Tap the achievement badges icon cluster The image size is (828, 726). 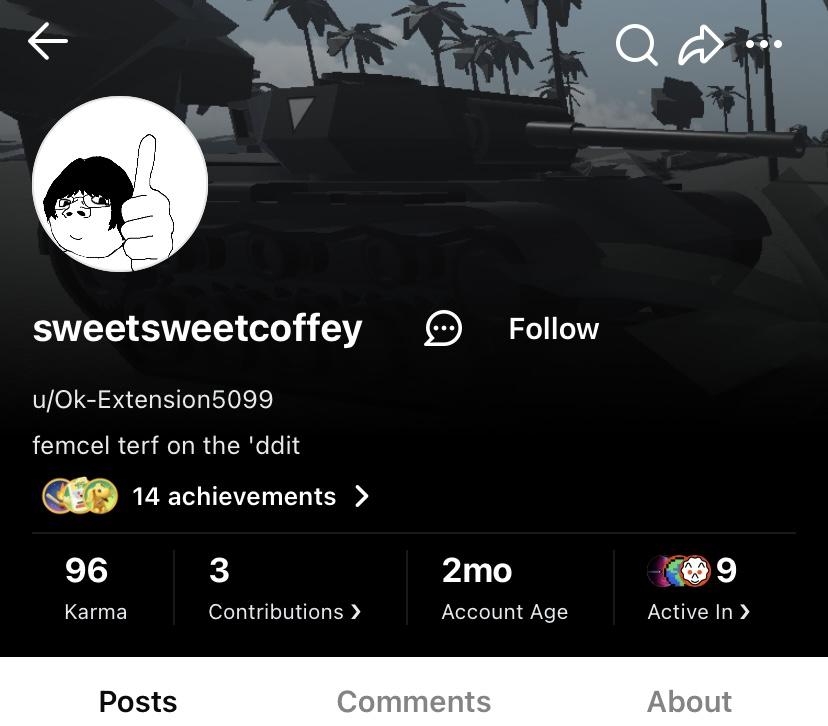pos(80,496)
